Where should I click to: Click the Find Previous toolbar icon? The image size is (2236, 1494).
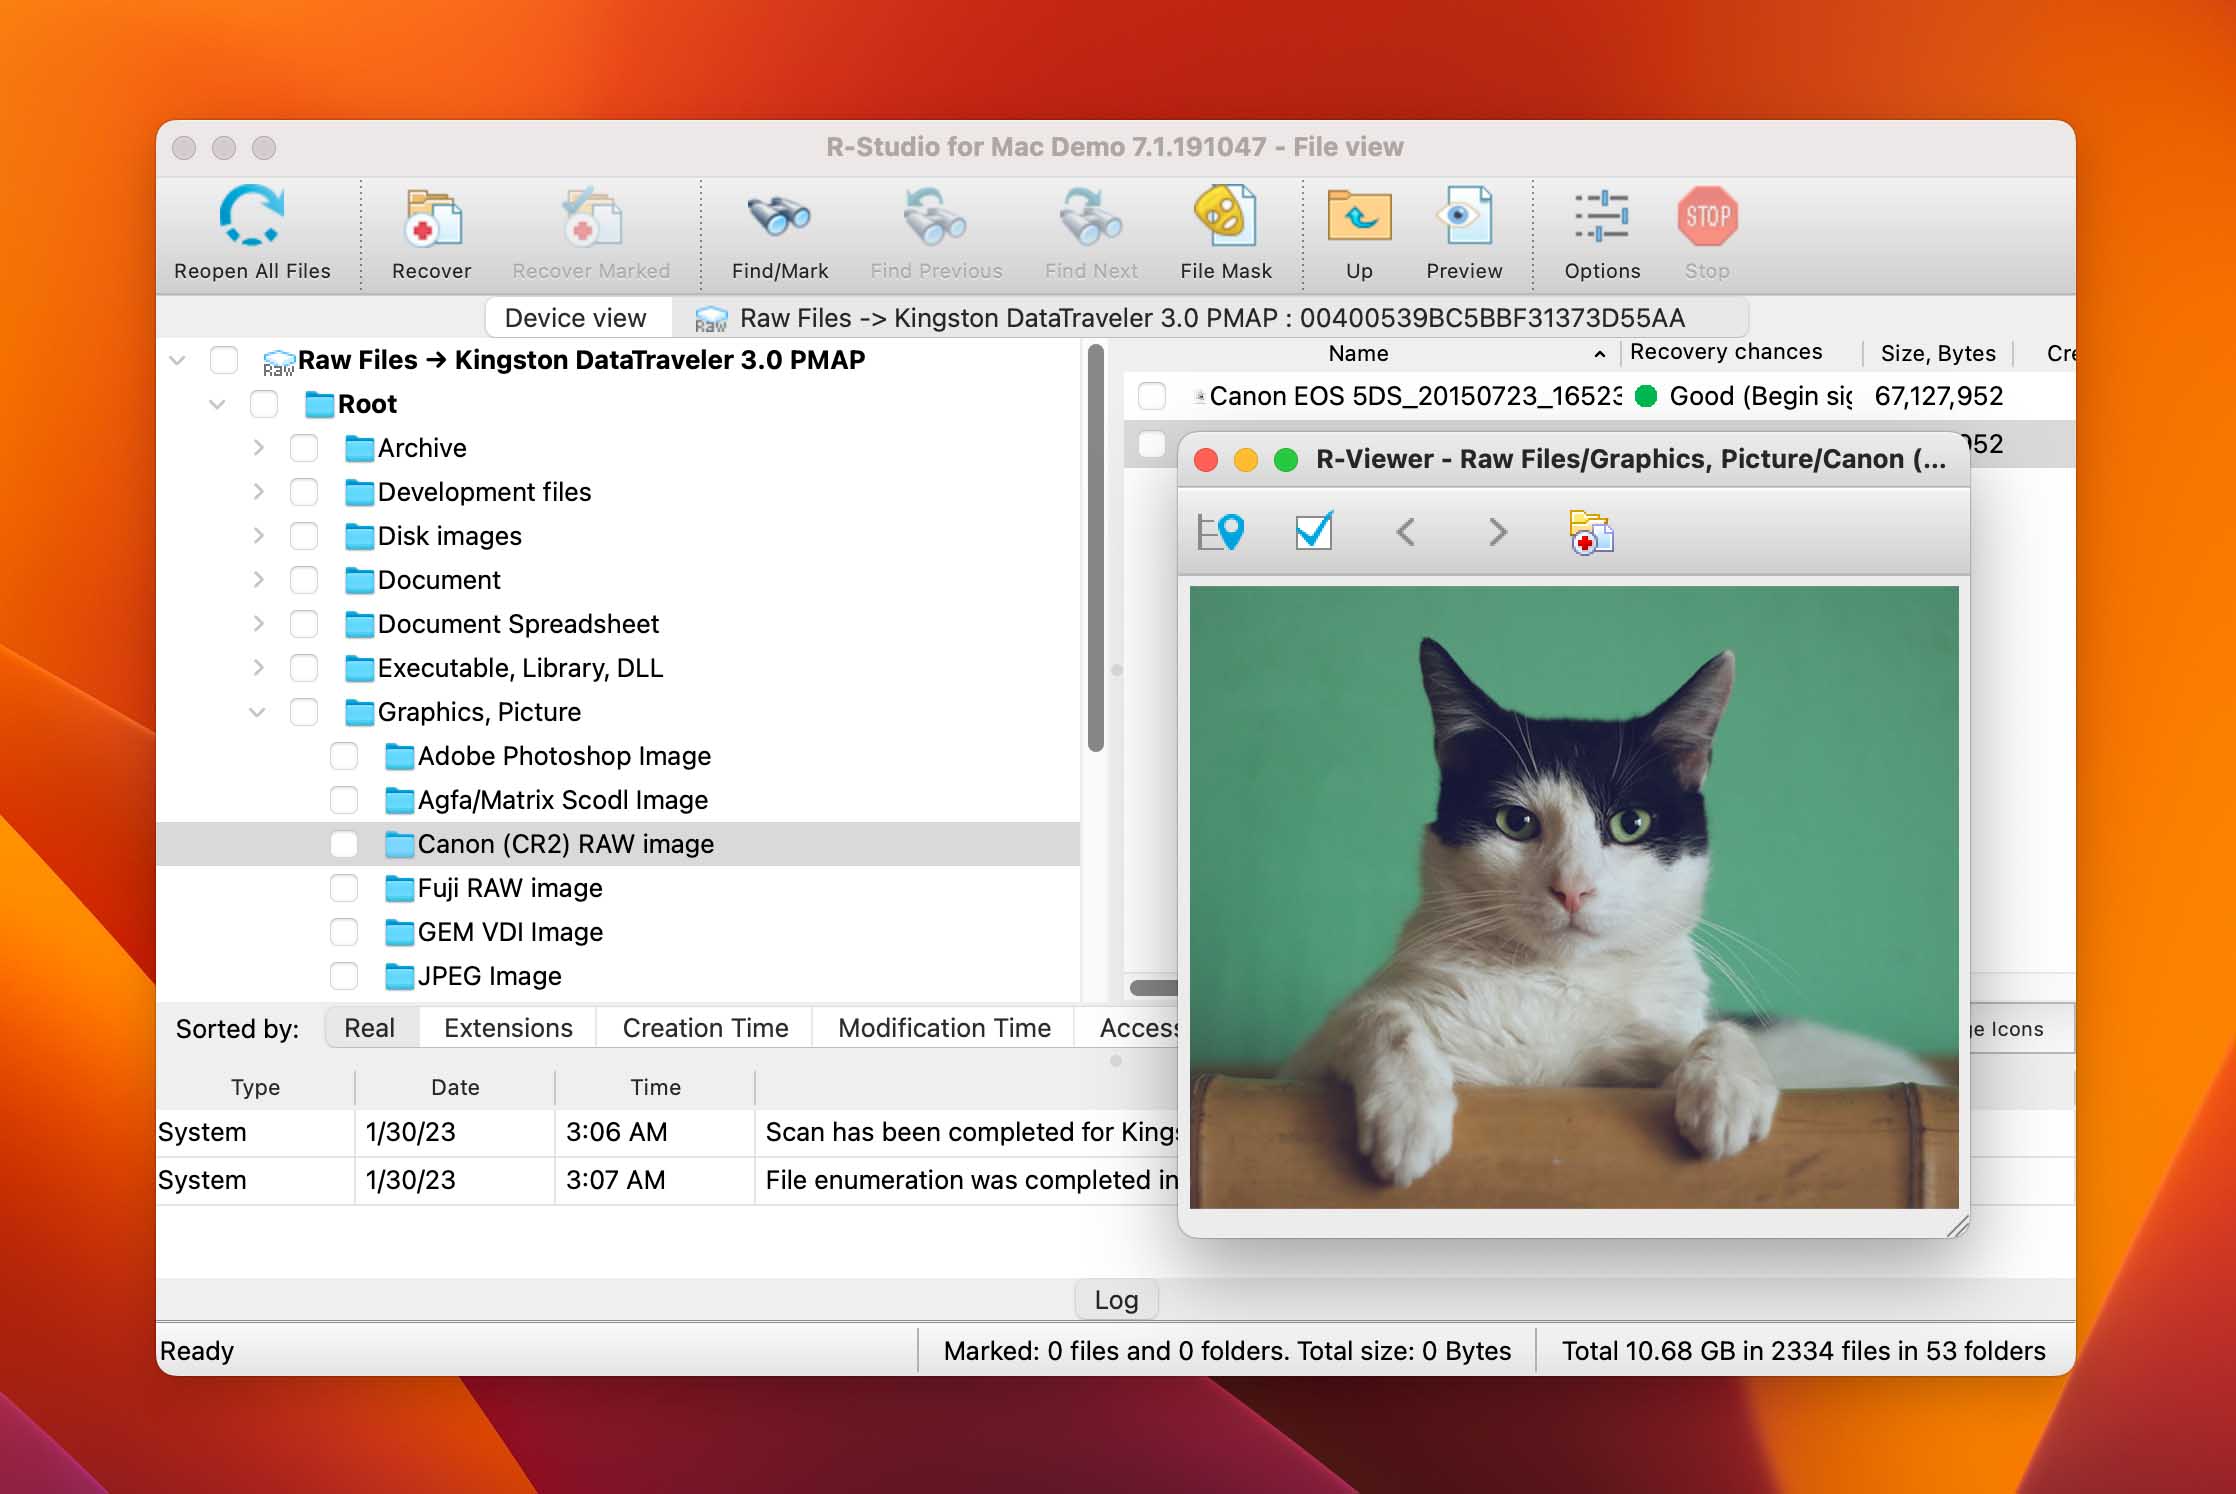935,217
